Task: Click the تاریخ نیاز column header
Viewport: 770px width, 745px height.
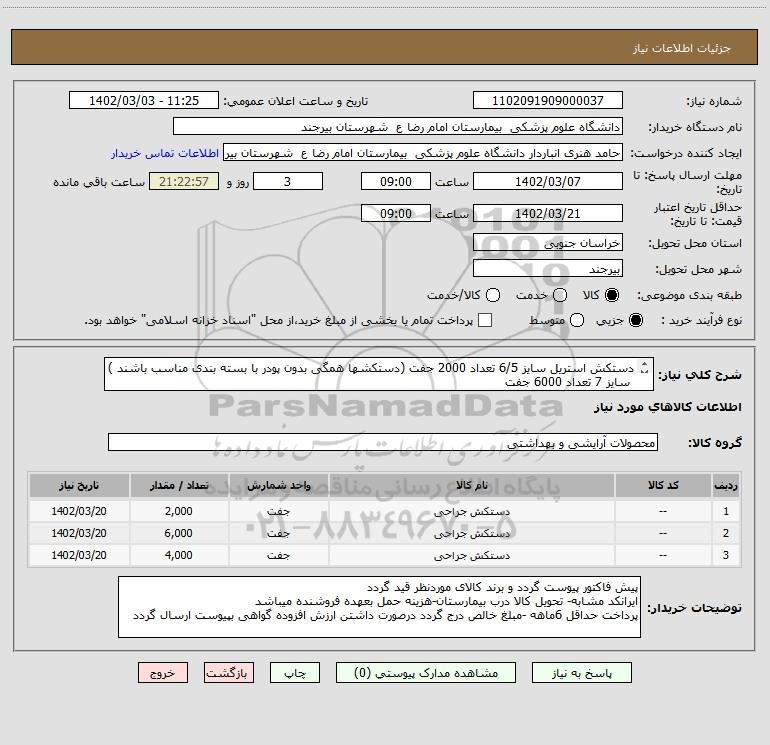Action: click(79, 486)
